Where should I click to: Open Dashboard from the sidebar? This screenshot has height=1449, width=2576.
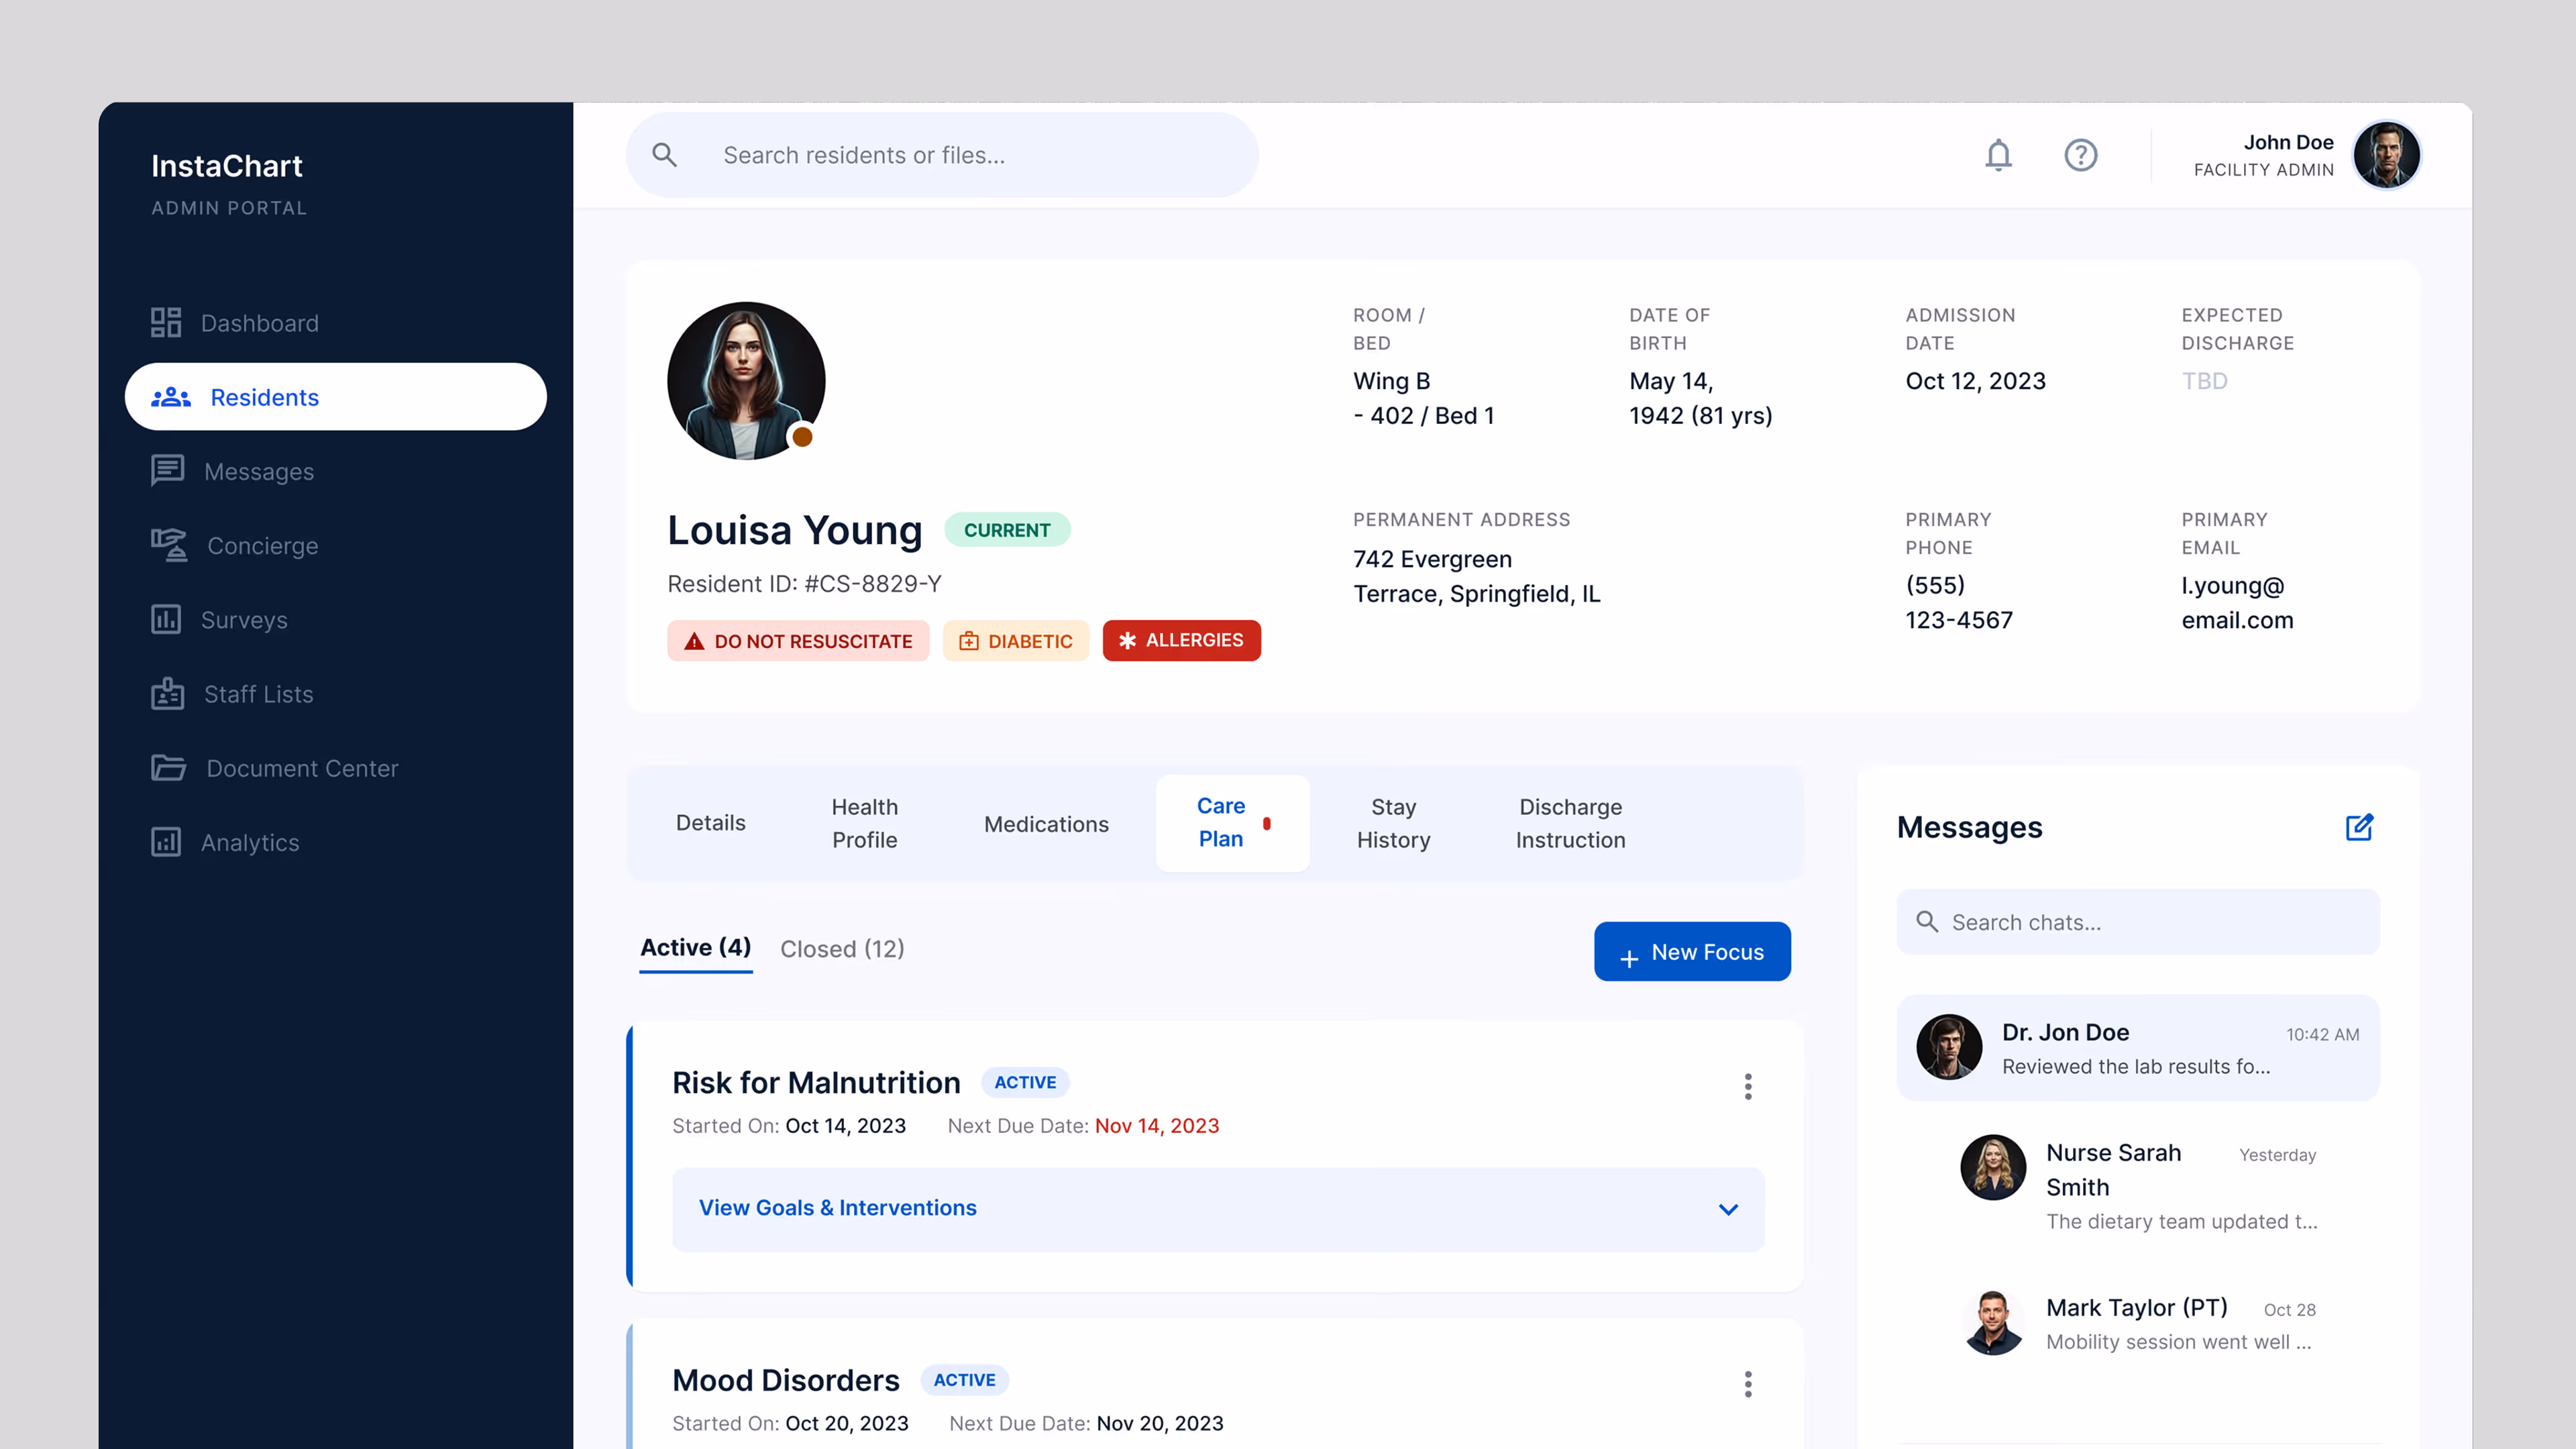(259, 323)
